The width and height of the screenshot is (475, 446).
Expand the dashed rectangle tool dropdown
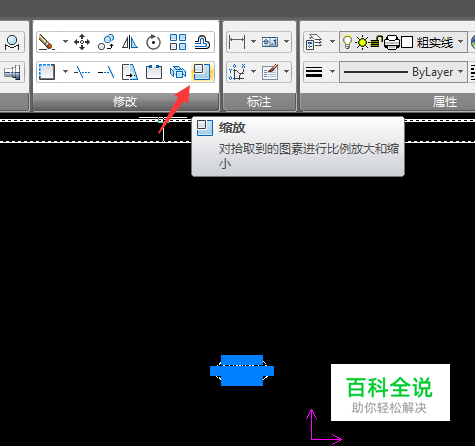65,71
